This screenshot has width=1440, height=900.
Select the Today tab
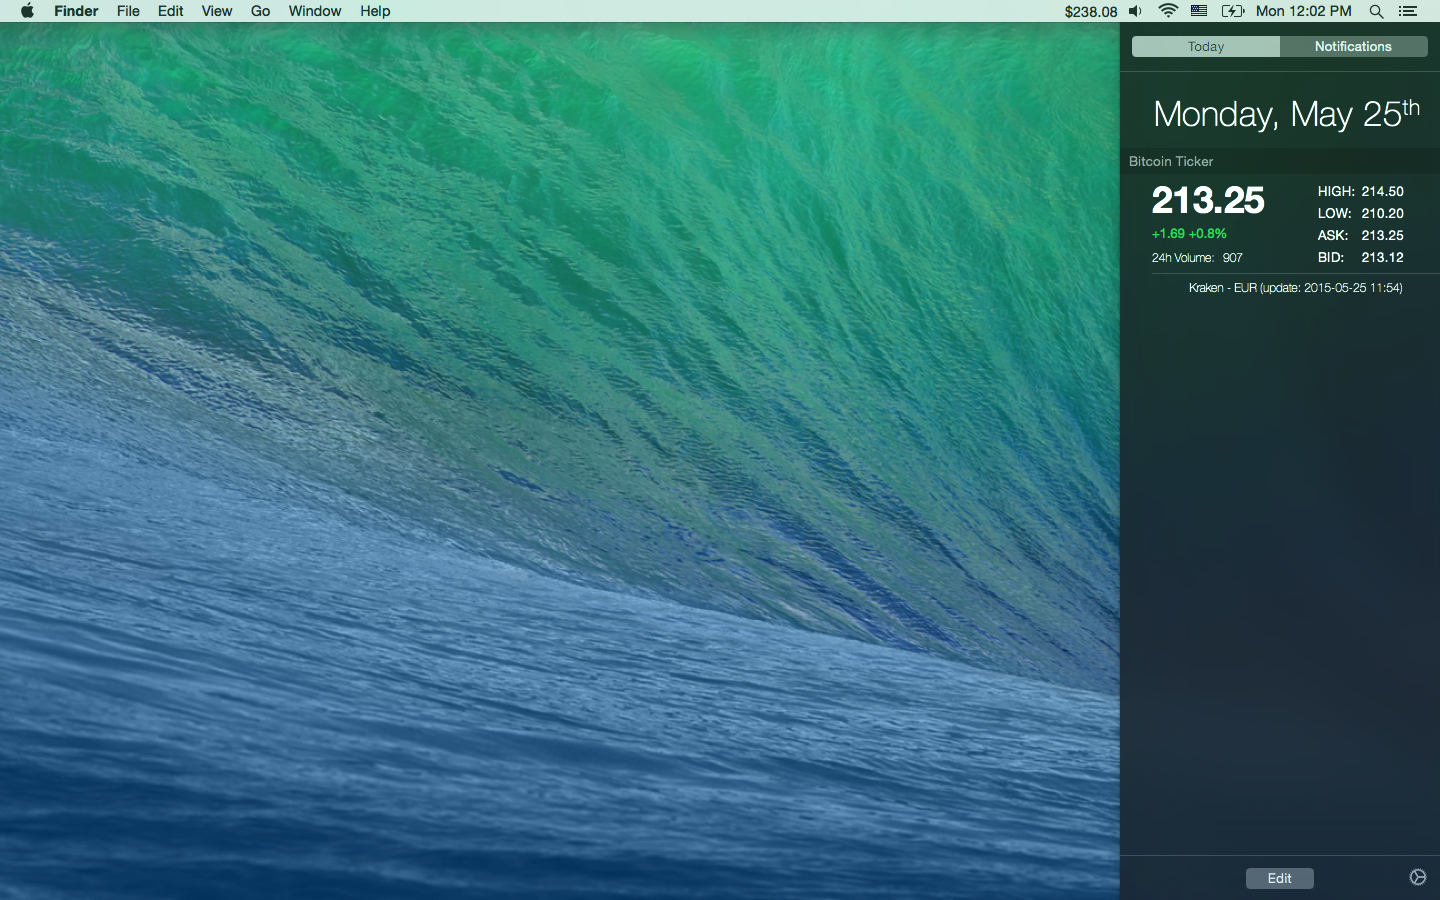[x=1205, y=46]
